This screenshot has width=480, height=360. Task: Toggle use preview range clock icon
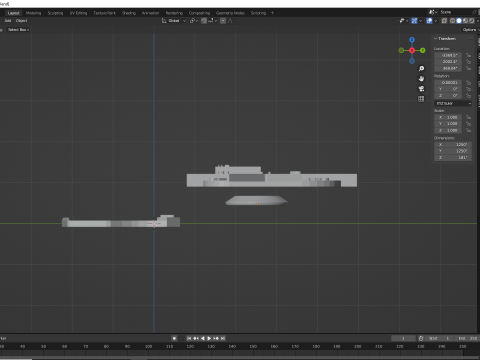[x=421, y=338]
